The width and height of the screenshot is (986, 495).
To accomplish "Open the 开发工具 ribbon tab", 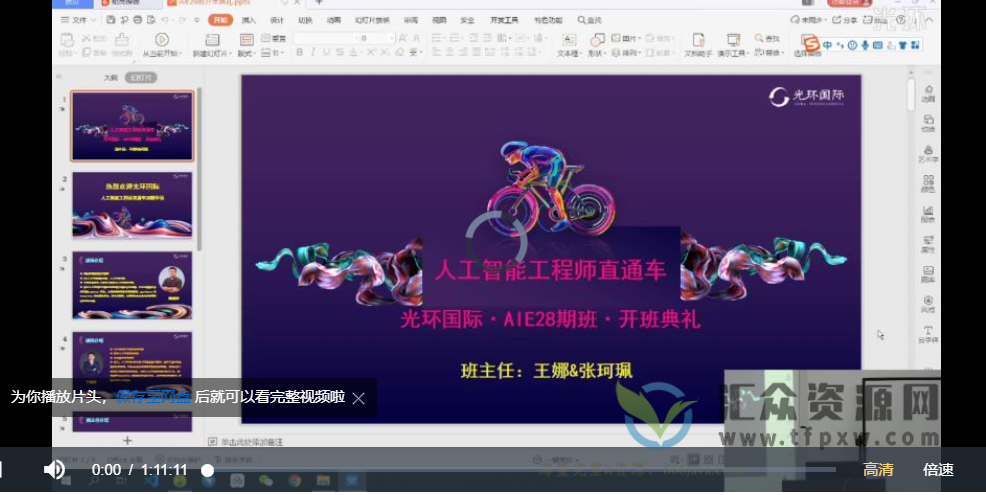I will point(504,20).
